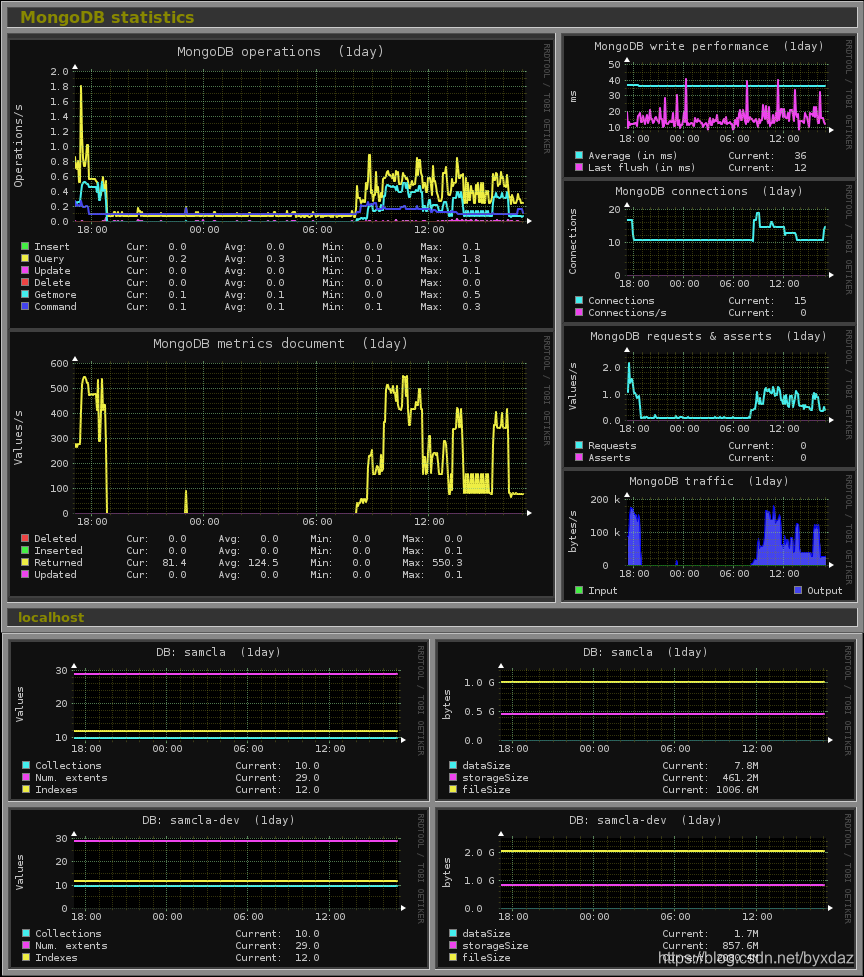Click the cyan Getmore legend swatch

[x=25, y=295]
